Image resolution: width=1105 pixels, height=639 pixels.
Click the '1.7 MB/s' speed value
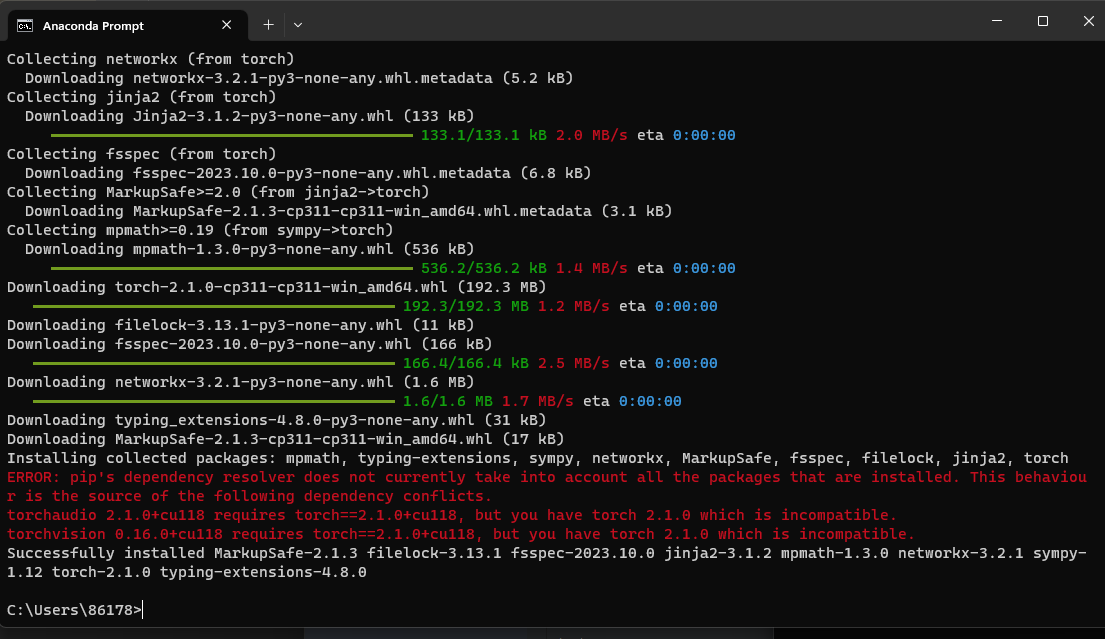[538, 402]
